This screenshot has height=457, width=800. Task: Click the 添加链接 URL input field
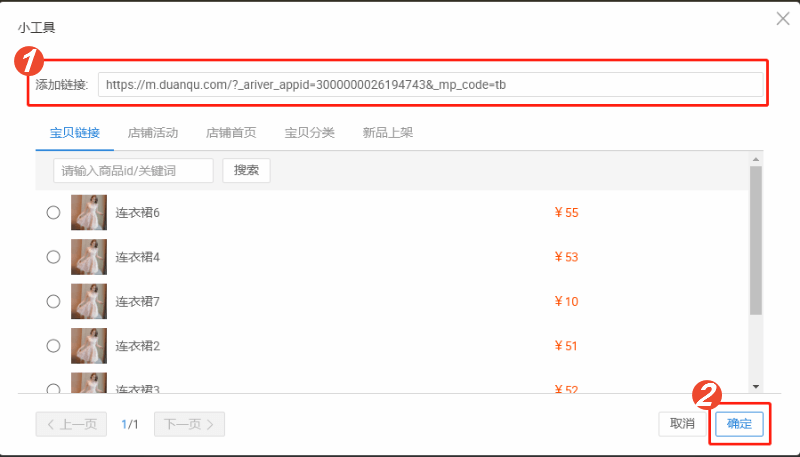[431, 85]
